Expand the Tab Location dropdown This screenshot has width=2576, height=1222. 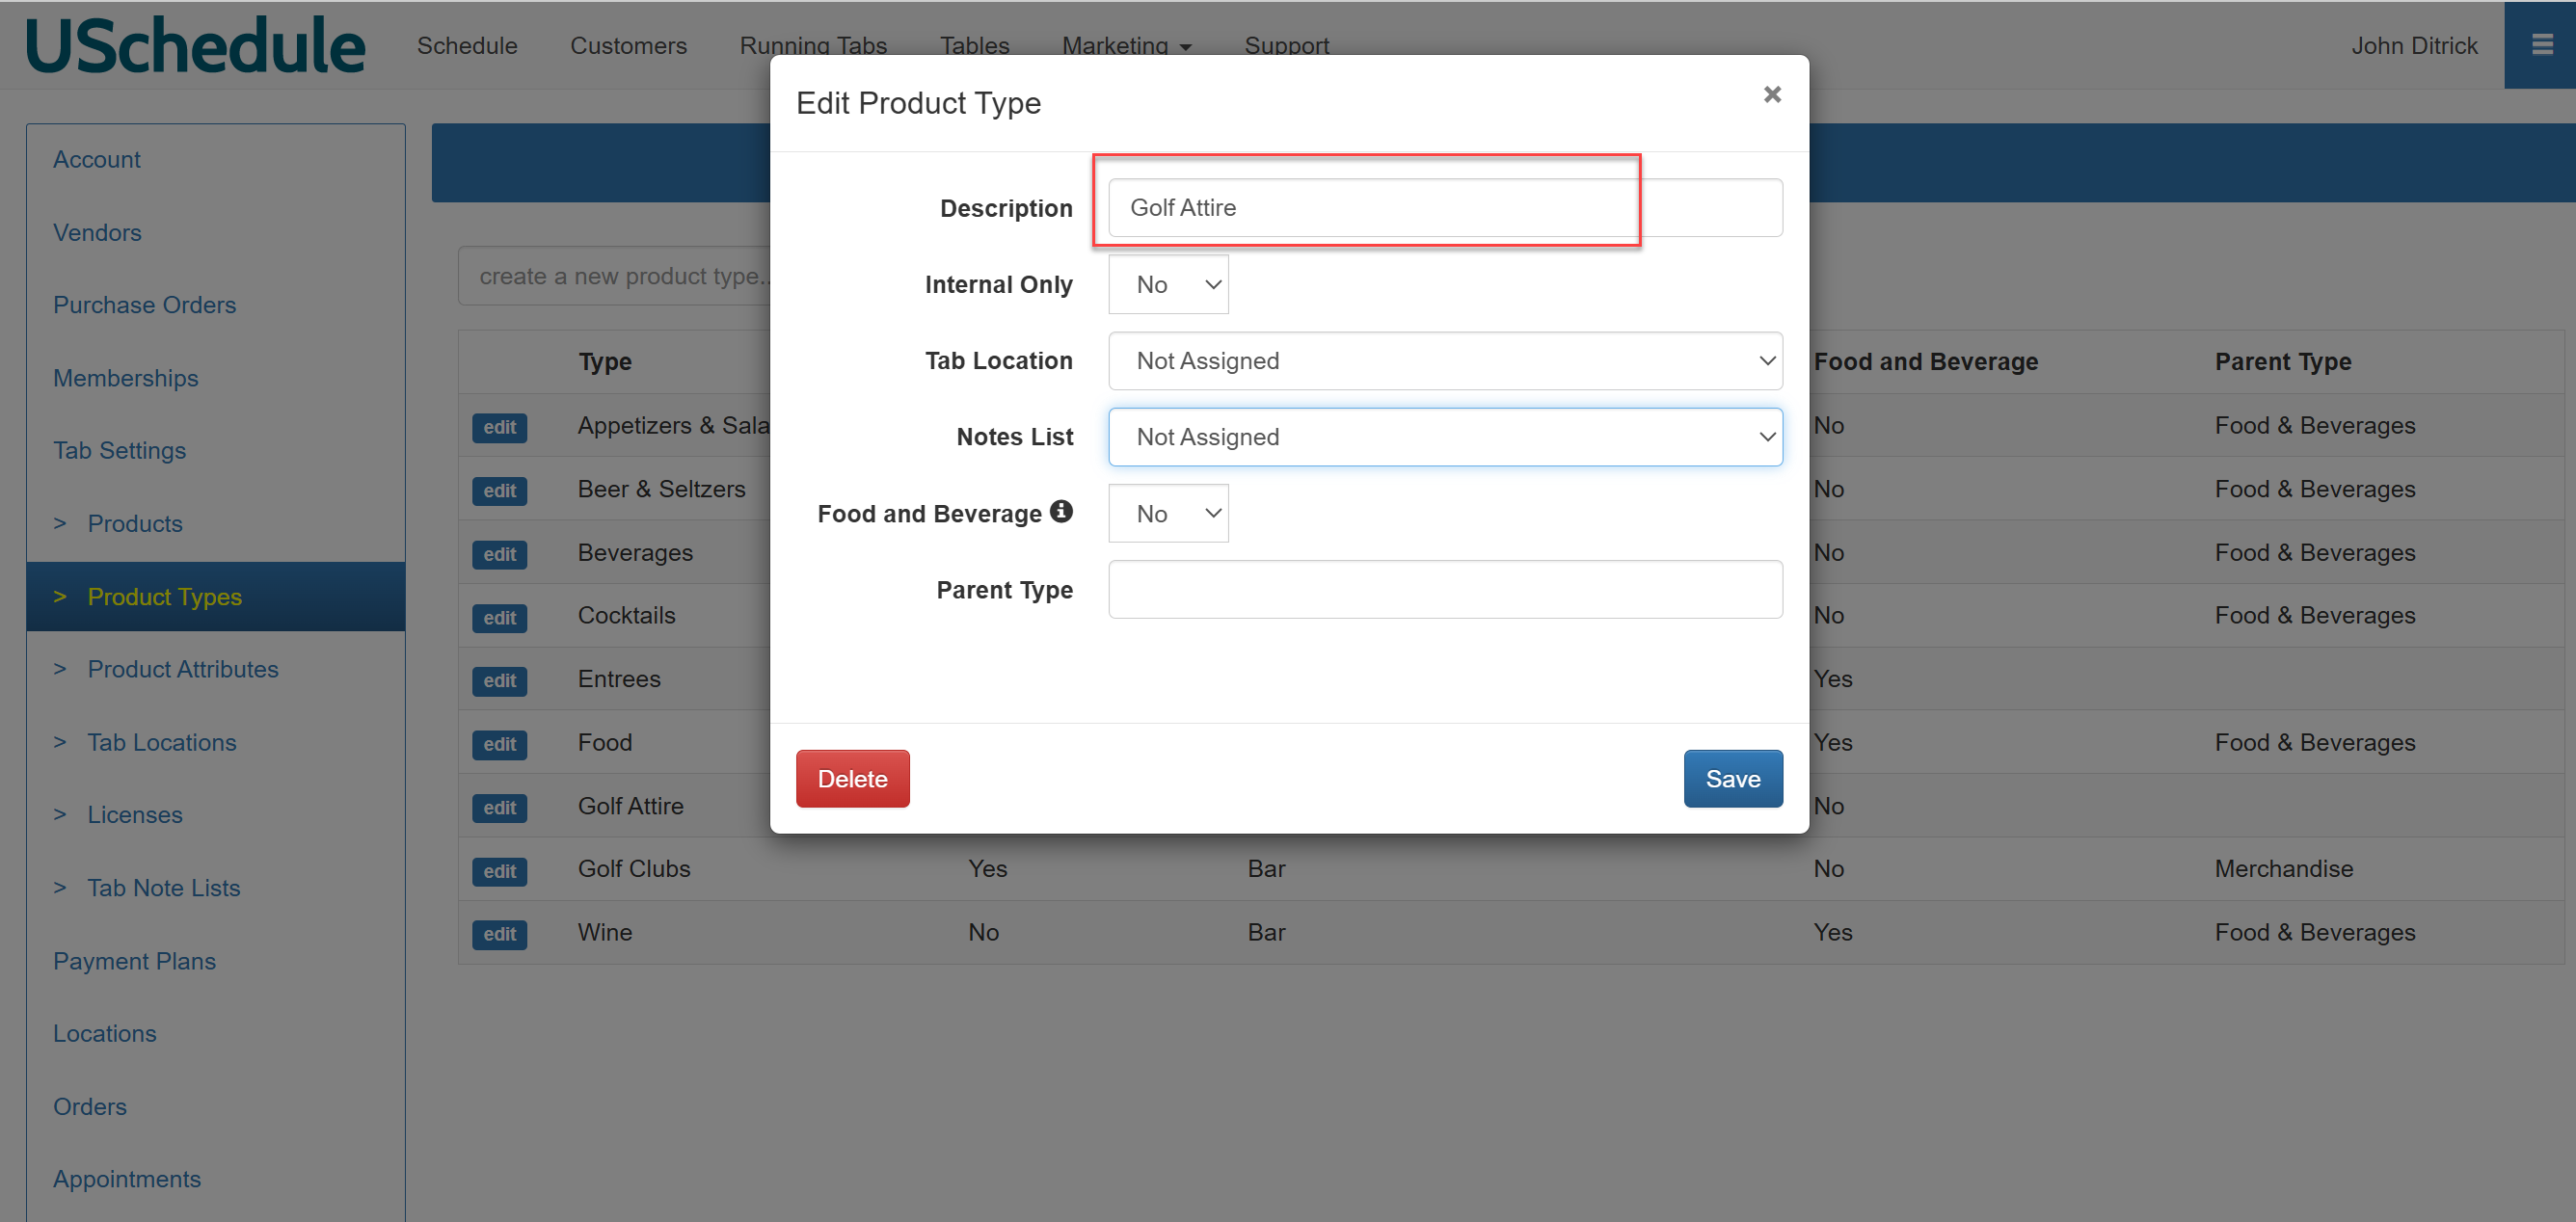[x=1444, y=361]
